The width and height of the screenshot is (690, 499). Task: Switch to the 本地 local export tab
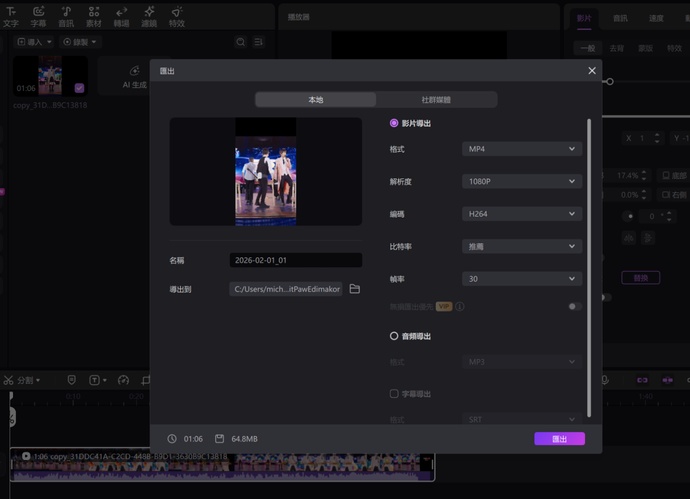[x=315, y=100]
